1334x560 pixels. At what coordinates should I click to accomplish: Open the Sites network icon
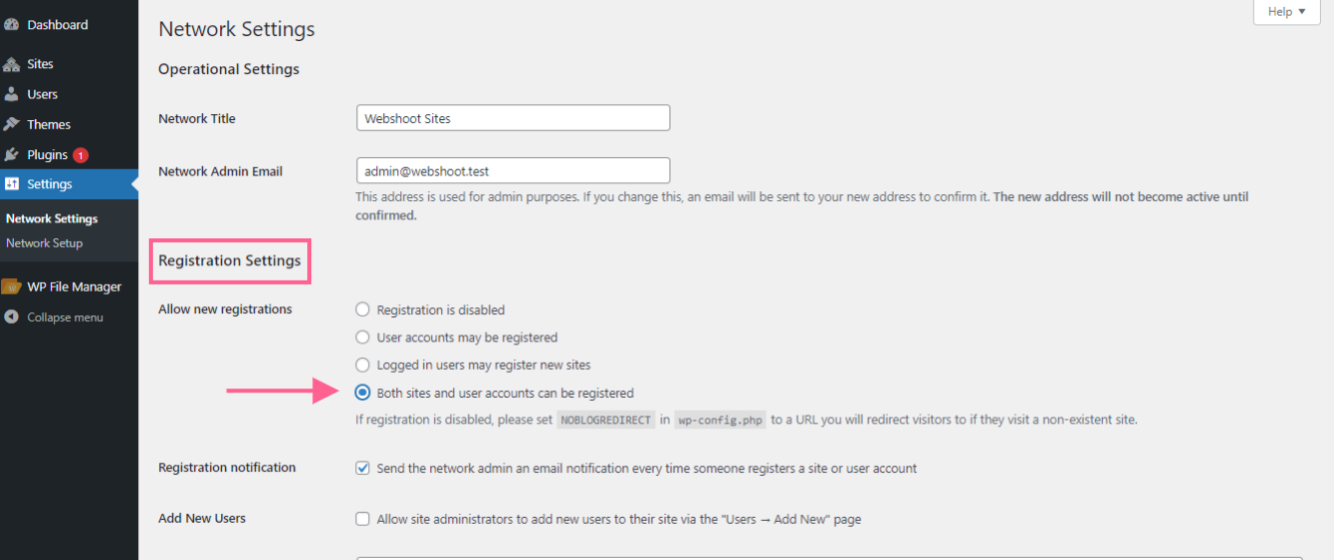pyautogui.click(x=12, y=64)
